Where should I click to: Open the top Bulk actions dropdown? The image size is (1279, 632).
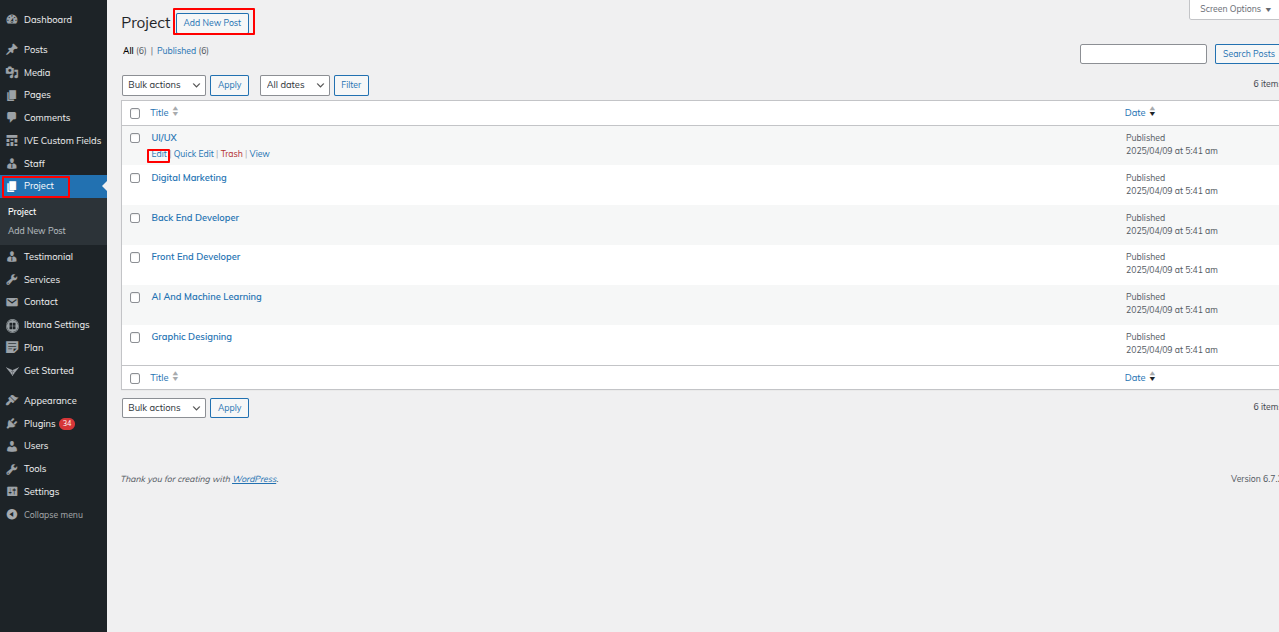click(x=164, y=85)
